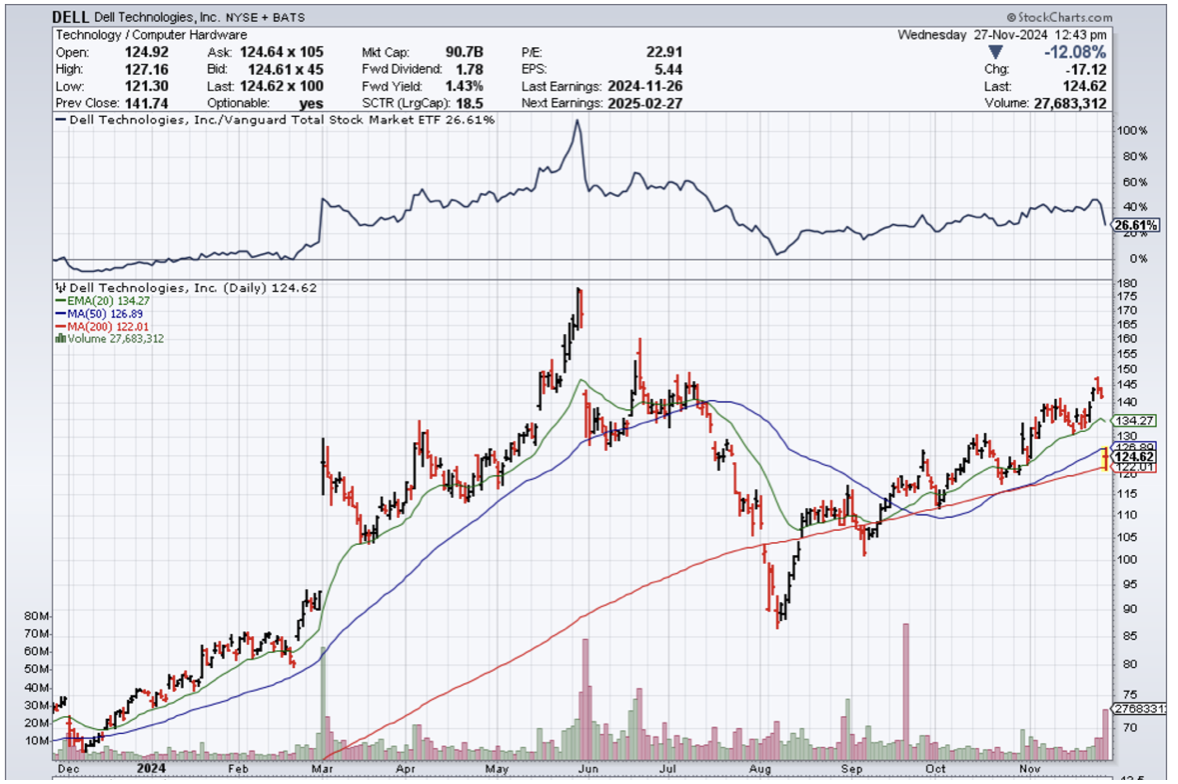Click the candlestick icon beside Dell Technologies (Daily)
Screen dimensions: 1178x784
pos(62,288)
